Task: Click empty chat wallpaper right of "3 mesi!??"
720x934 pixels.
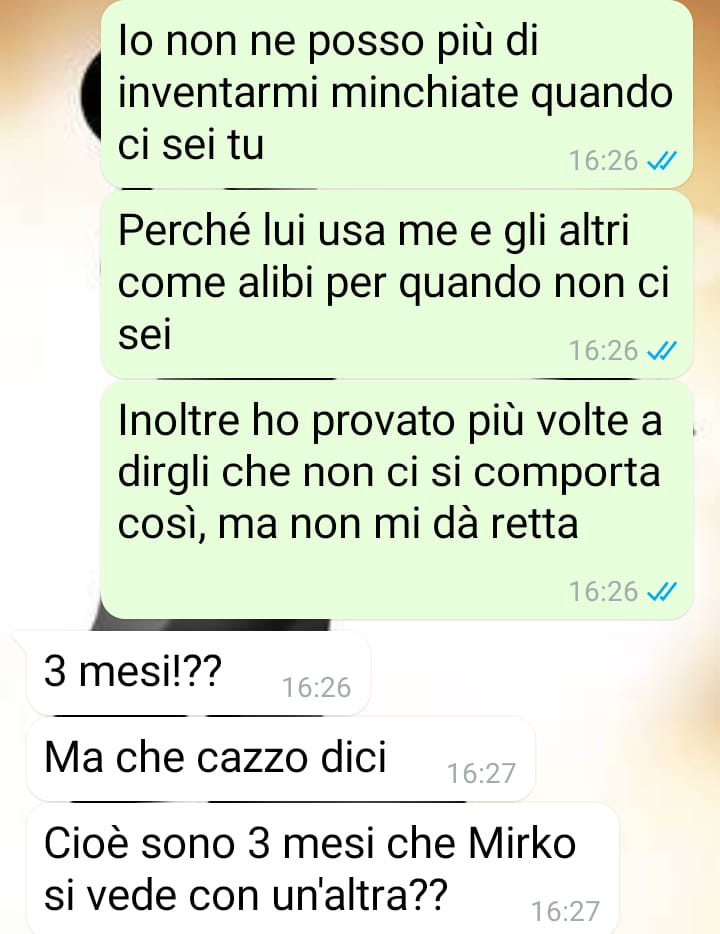Action: point(536,673)
